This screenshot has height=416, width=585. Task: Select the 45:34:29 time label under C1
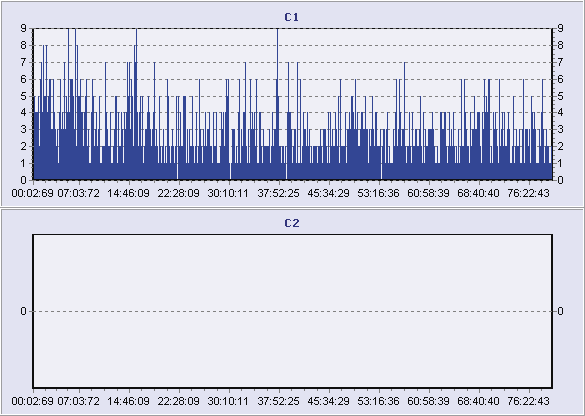[328, 193]
